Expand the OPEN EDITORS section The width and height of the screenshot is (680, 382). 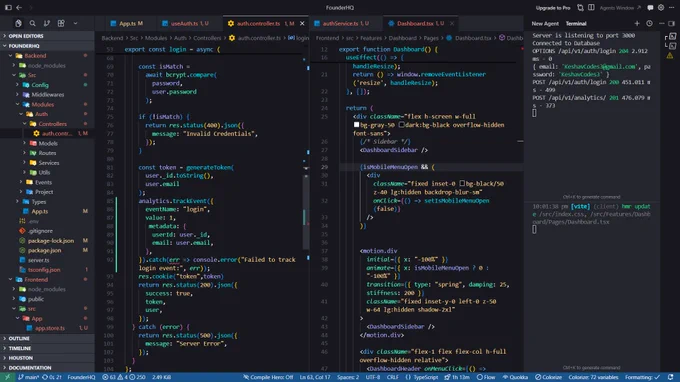[x=47, y=36]
